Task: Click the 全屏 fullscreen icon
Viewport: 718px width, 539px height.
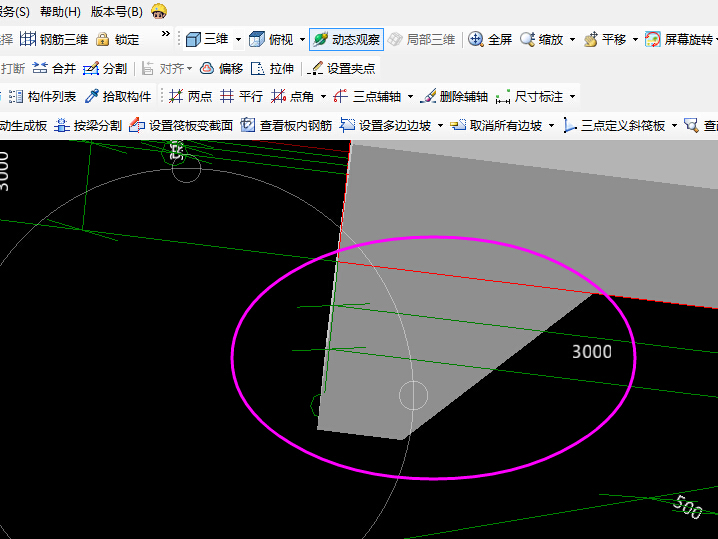Action: click(x=476, y=39)
